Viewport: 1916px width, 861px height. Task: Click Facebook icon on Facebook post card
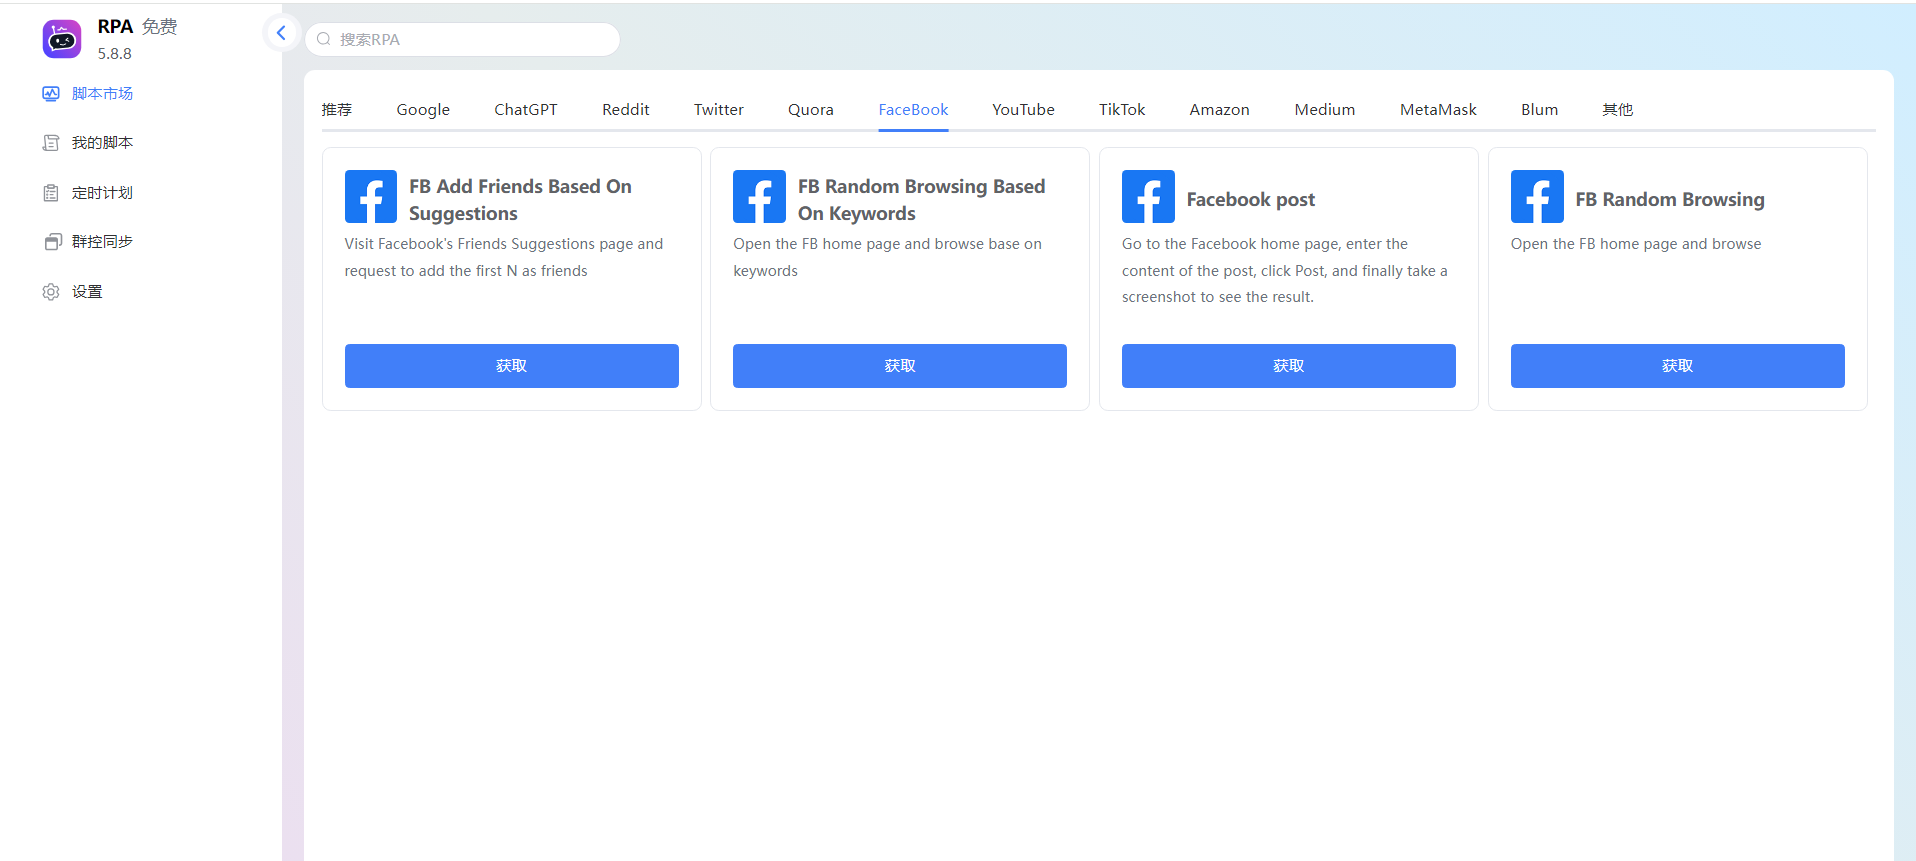pos(1148,197)
